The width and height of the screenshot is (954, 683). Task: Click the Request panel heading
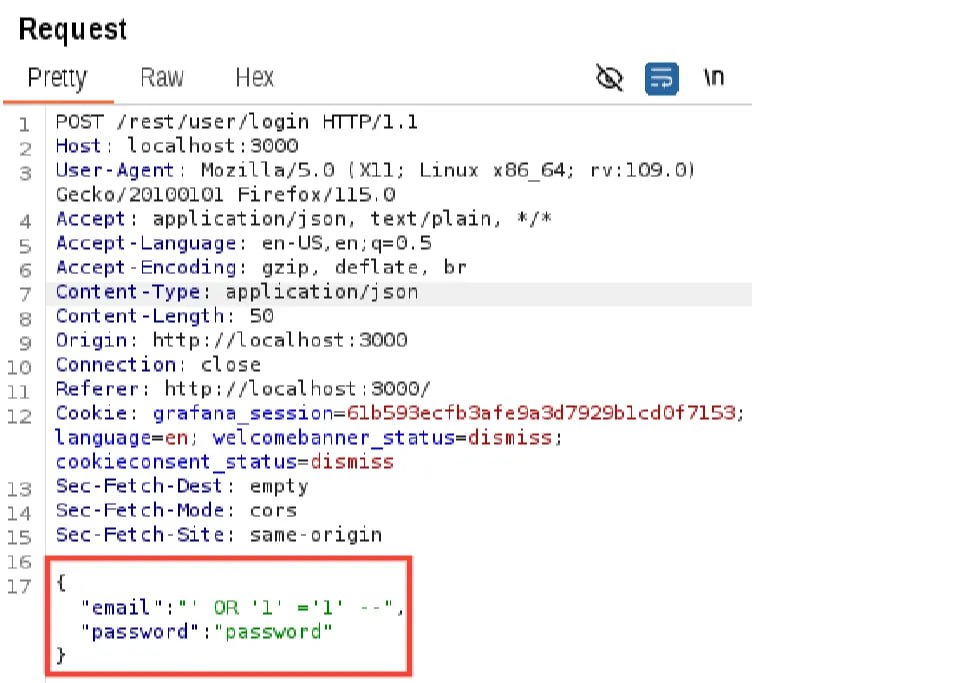coord(73,29)
